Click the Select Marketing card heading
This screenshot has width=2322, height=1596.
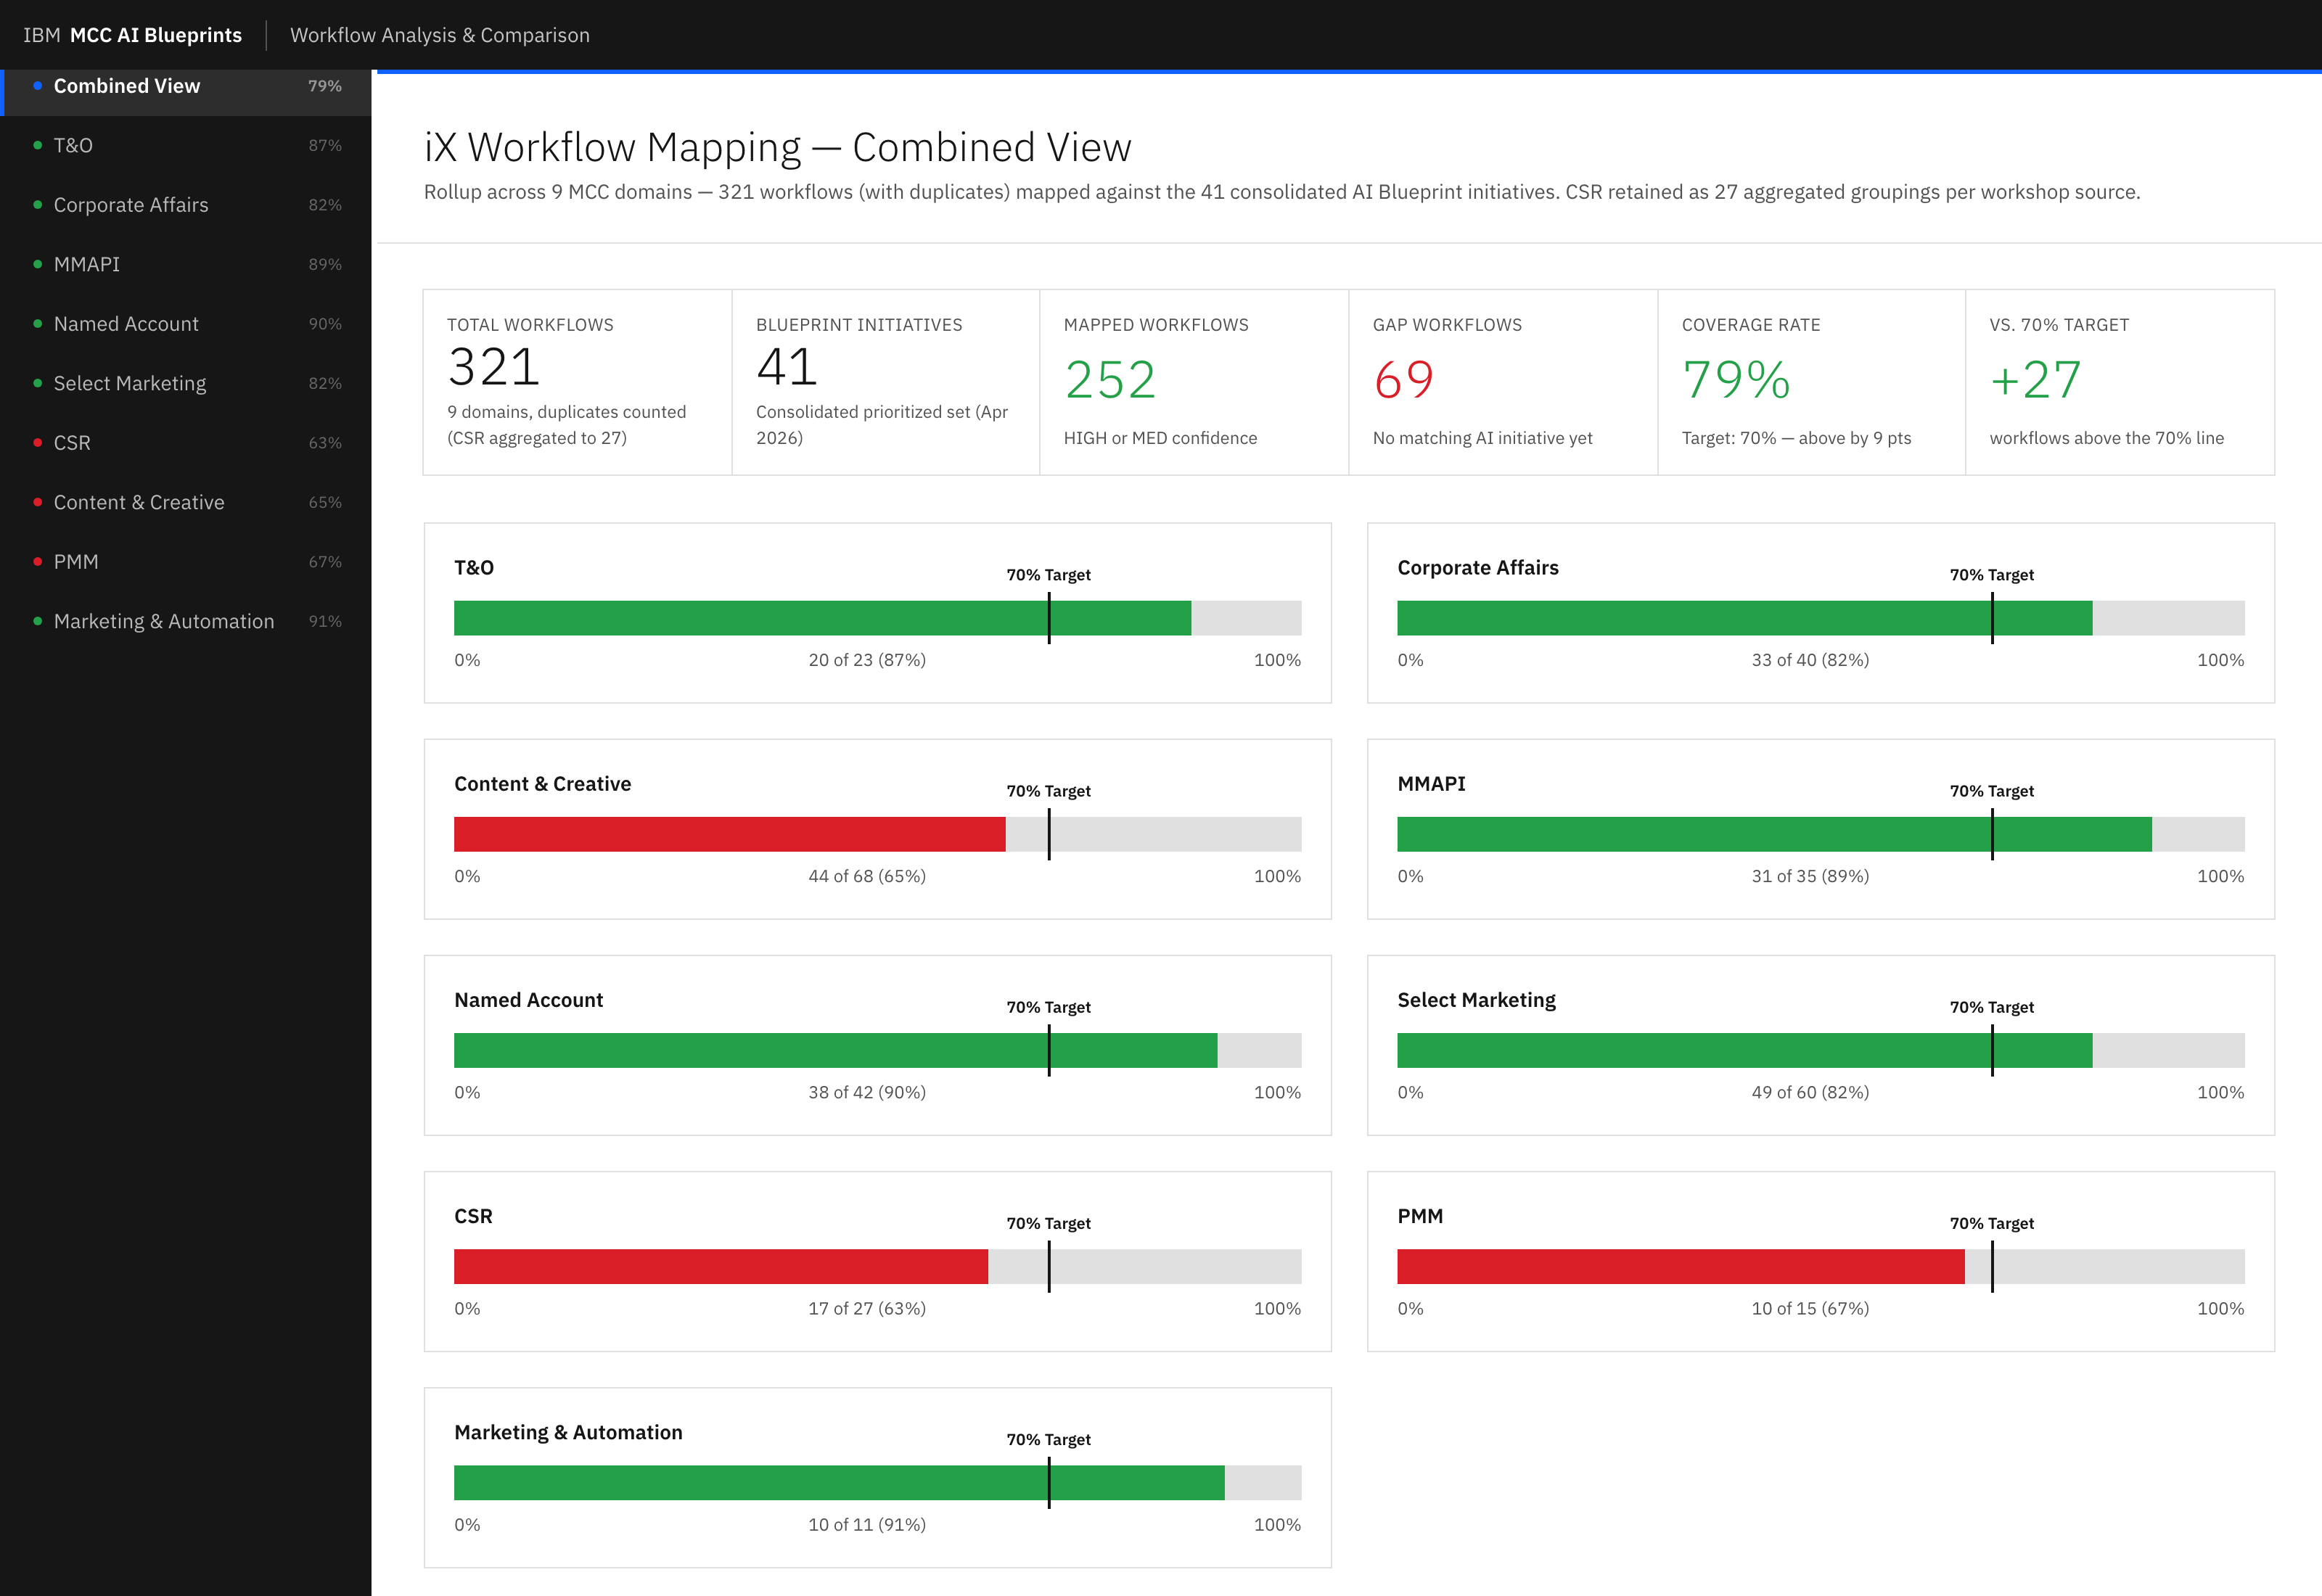point(1476,1000)
